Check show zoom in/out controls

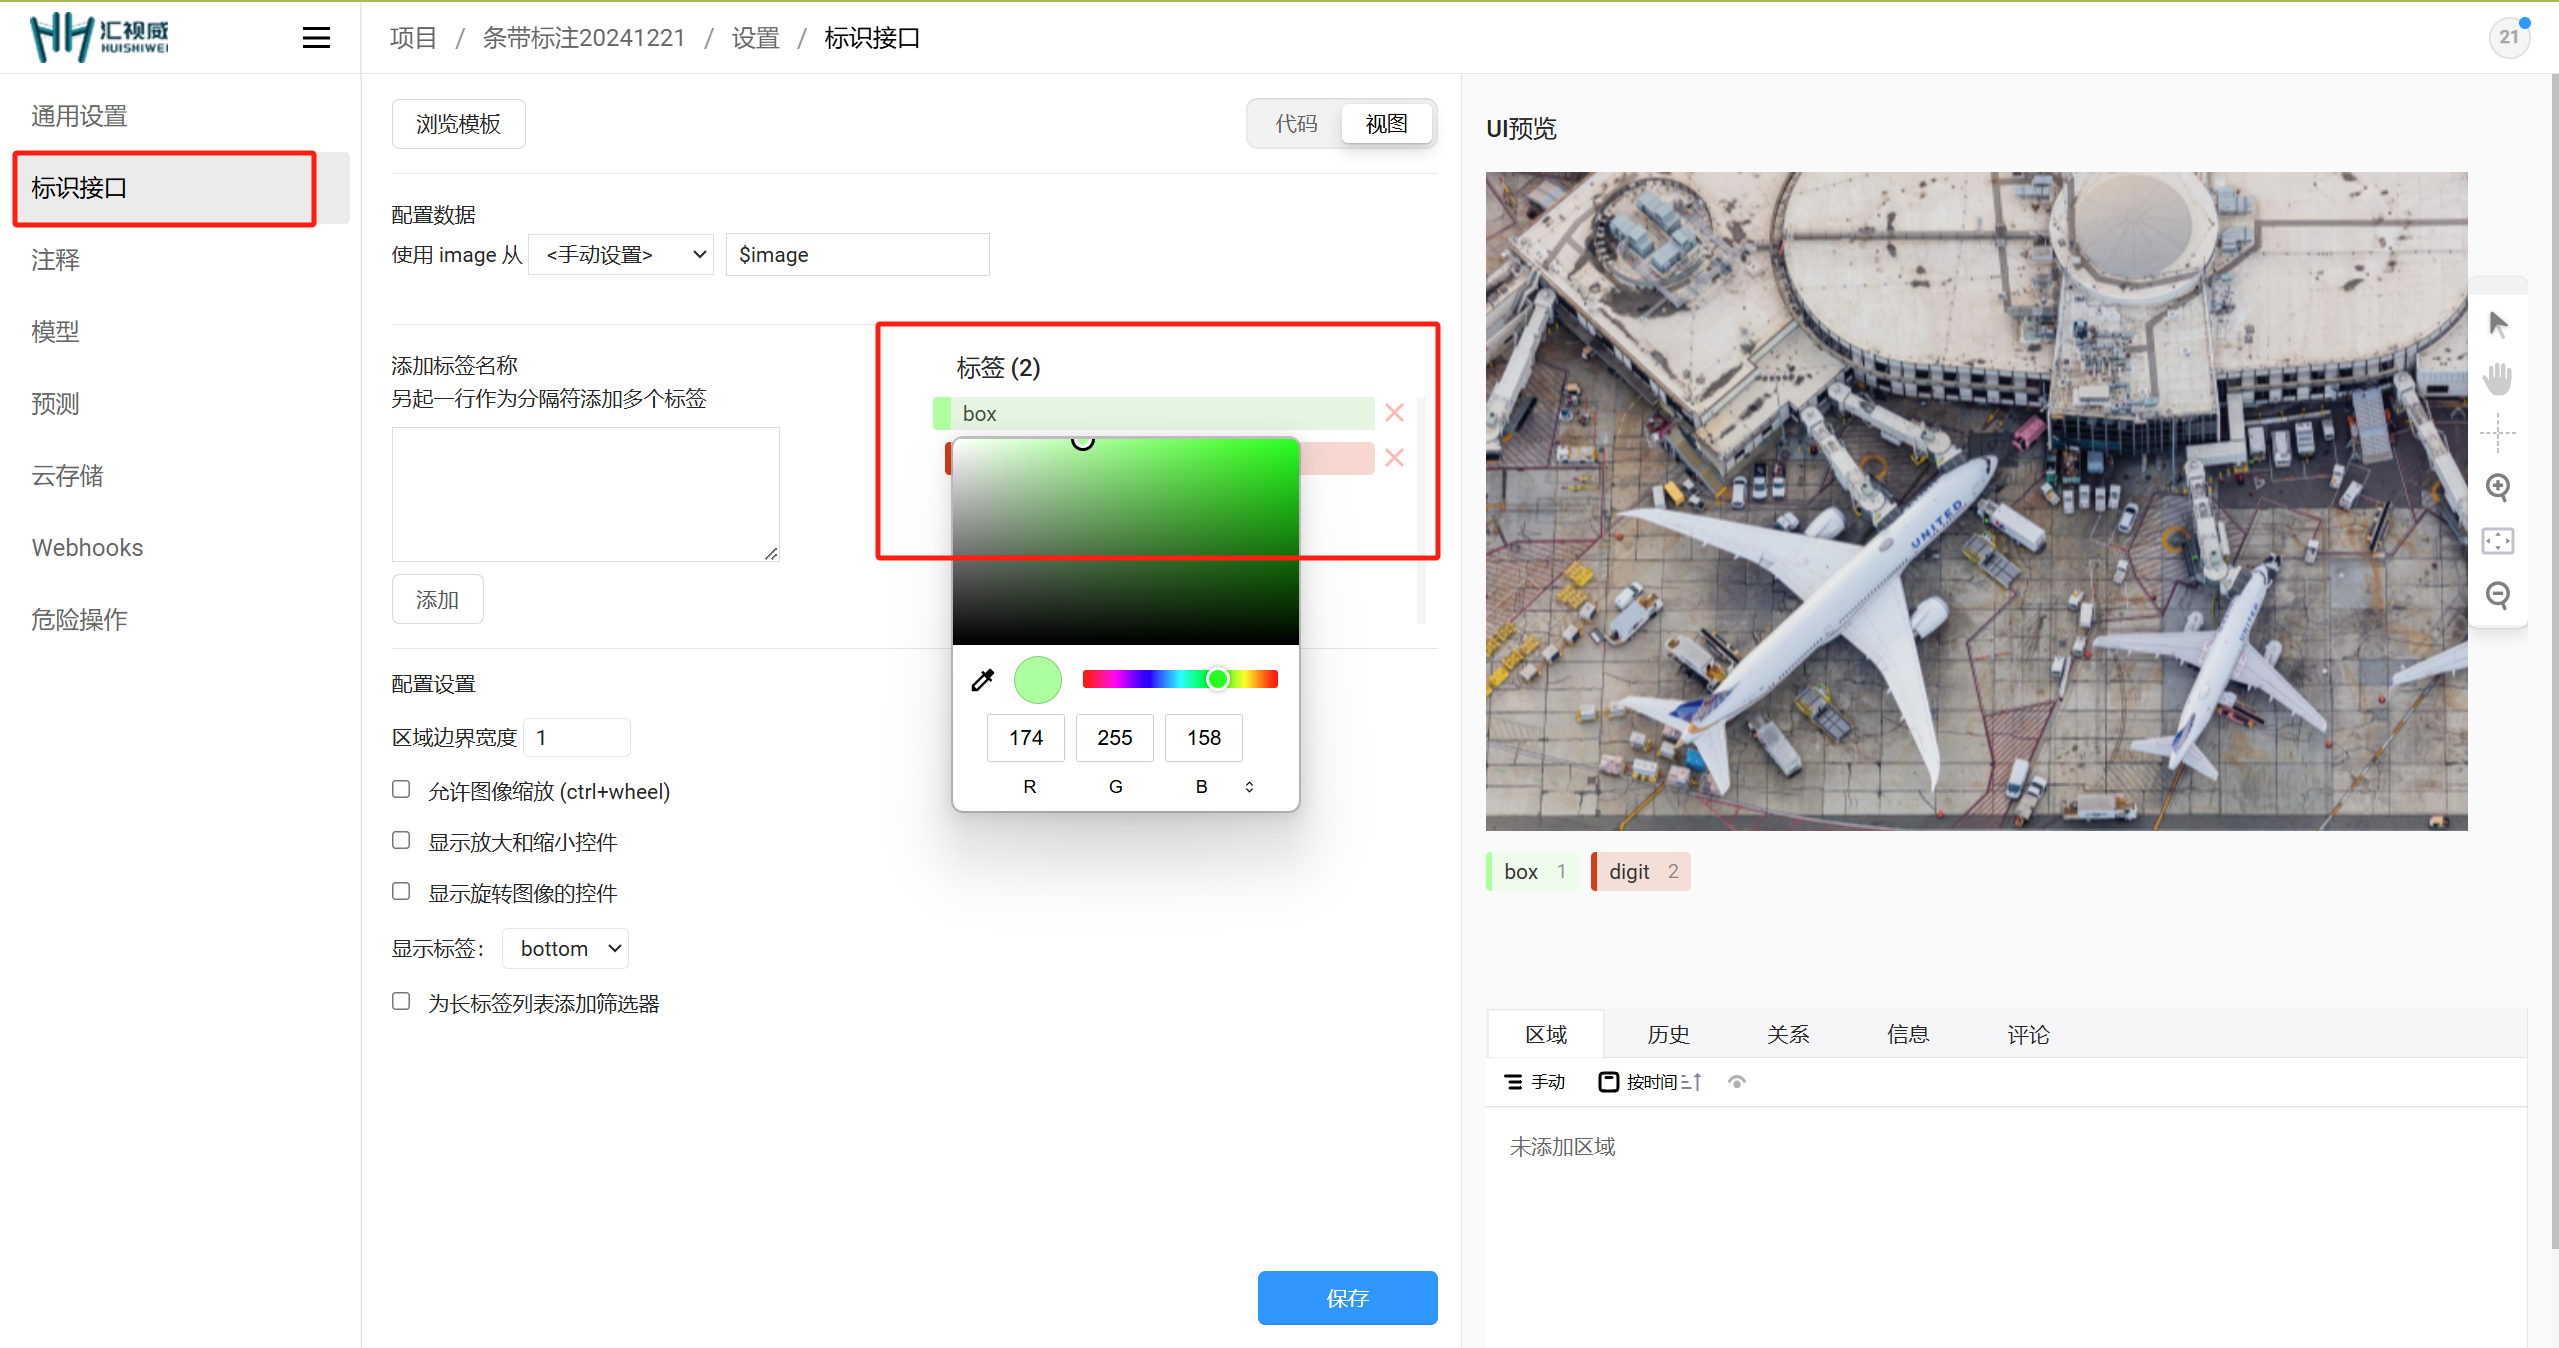pos(401,841)
